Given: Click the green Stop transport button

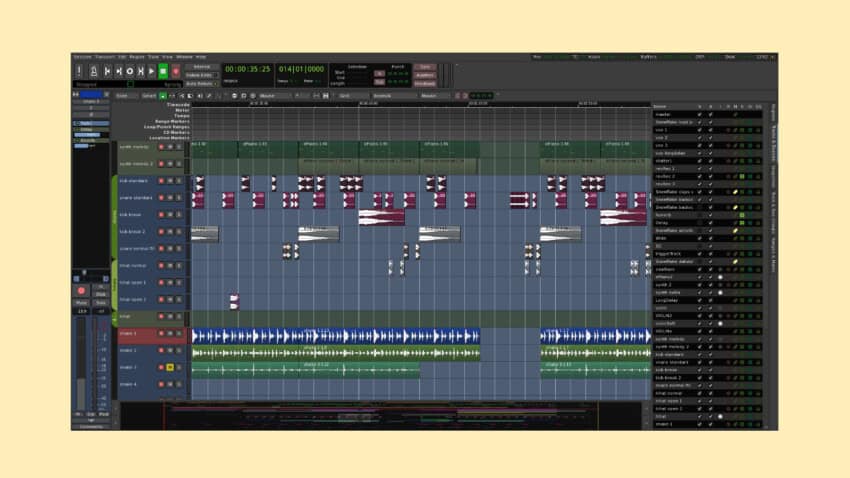Looking at the screenshot, I should point(163,71).
